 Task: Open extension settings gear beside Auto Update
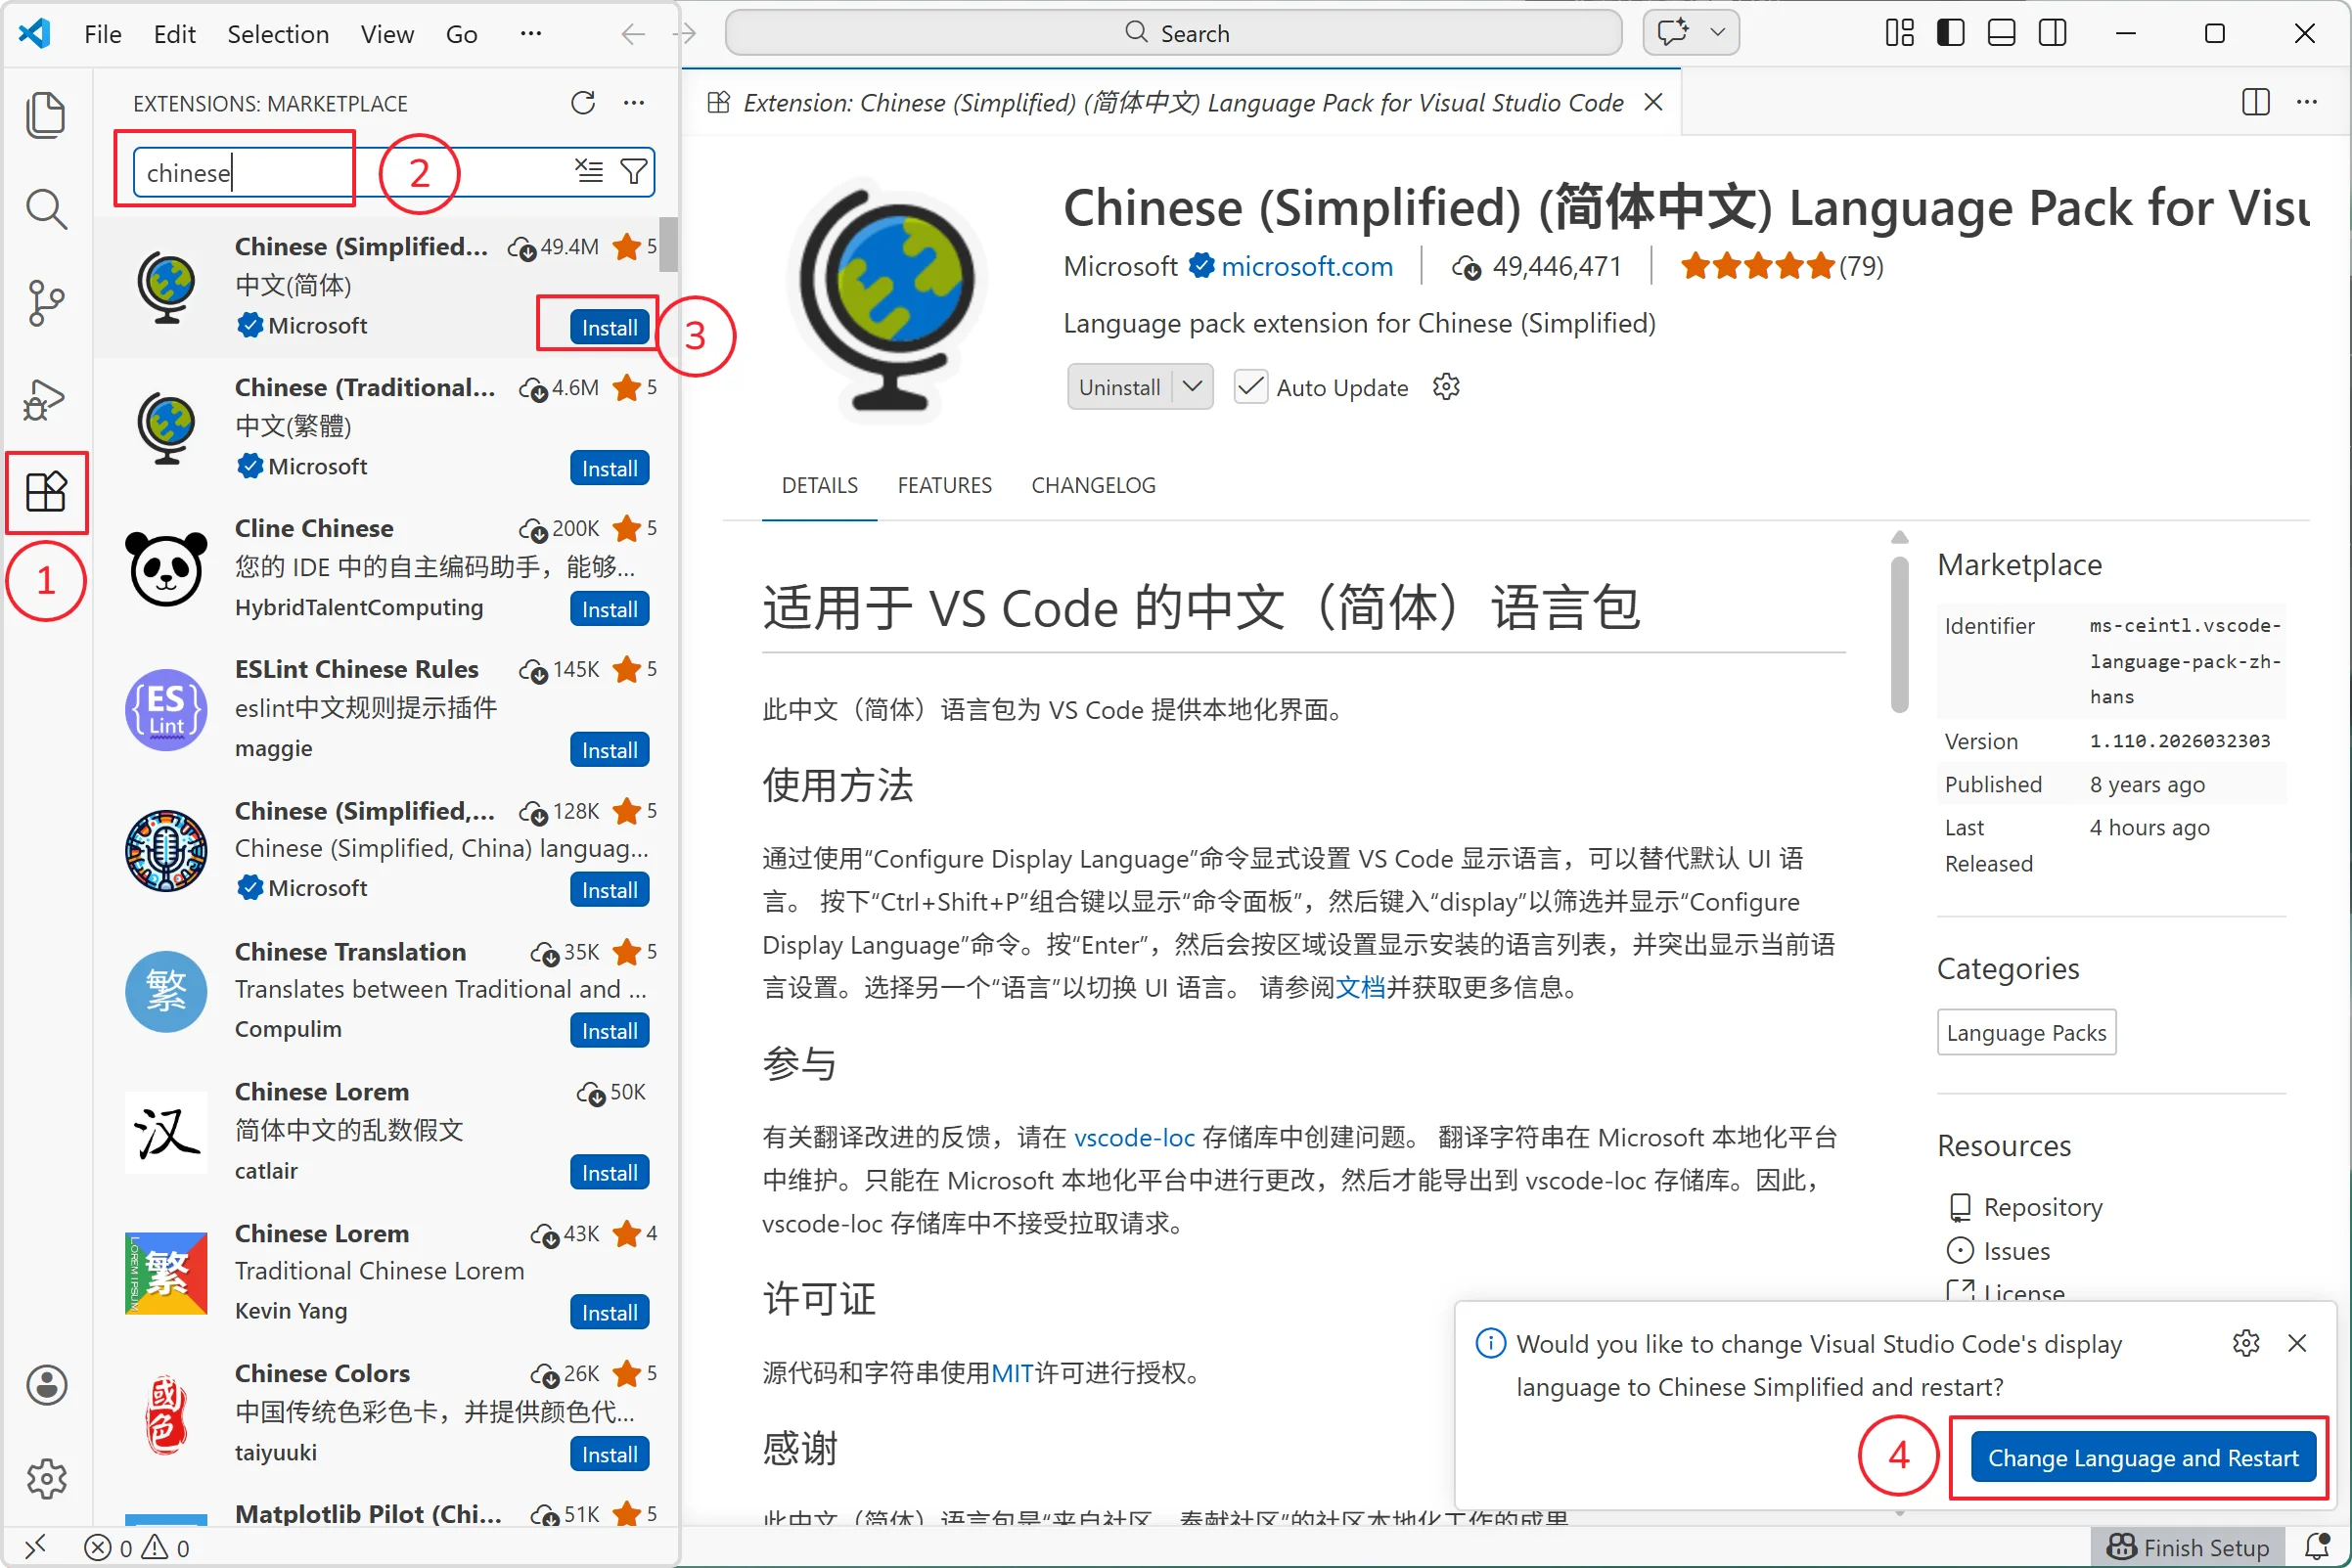(1446, 387)
